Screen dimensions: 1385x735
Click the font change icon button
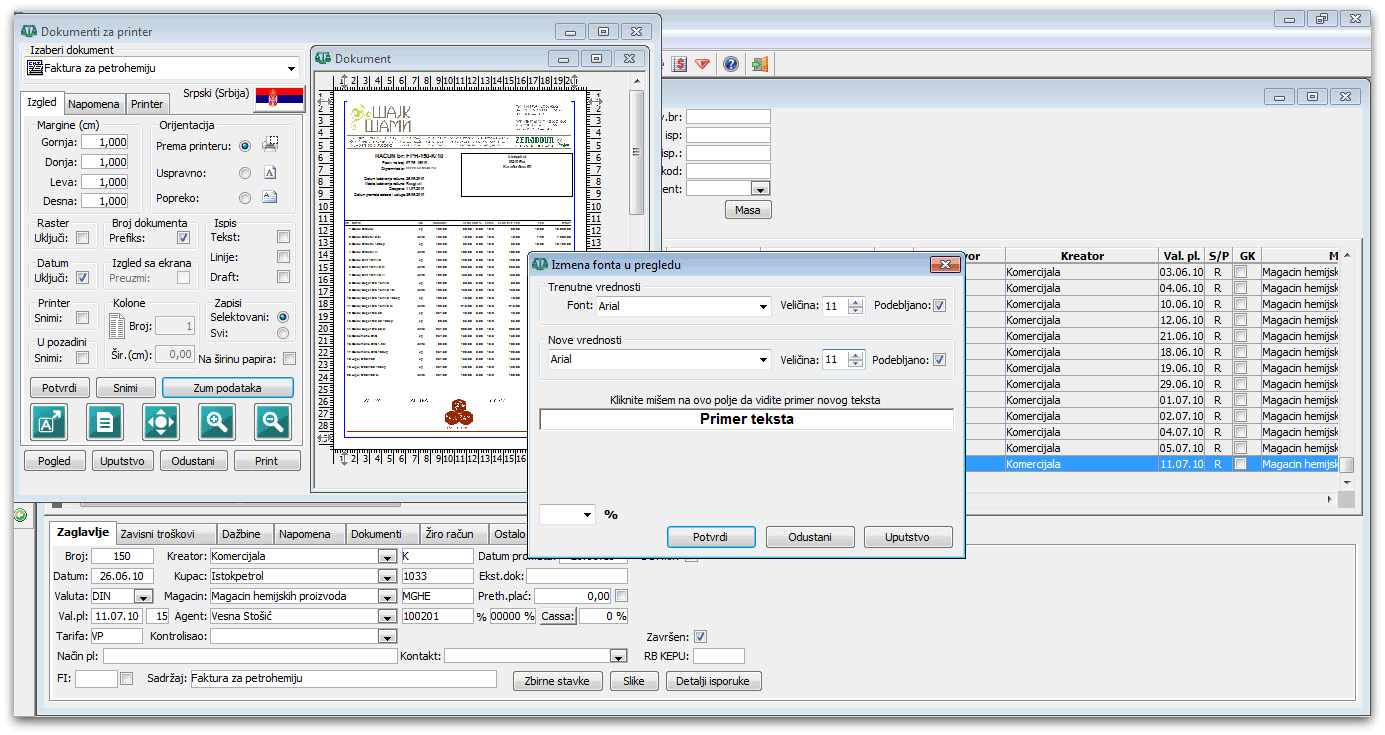(x=49, y=423)
